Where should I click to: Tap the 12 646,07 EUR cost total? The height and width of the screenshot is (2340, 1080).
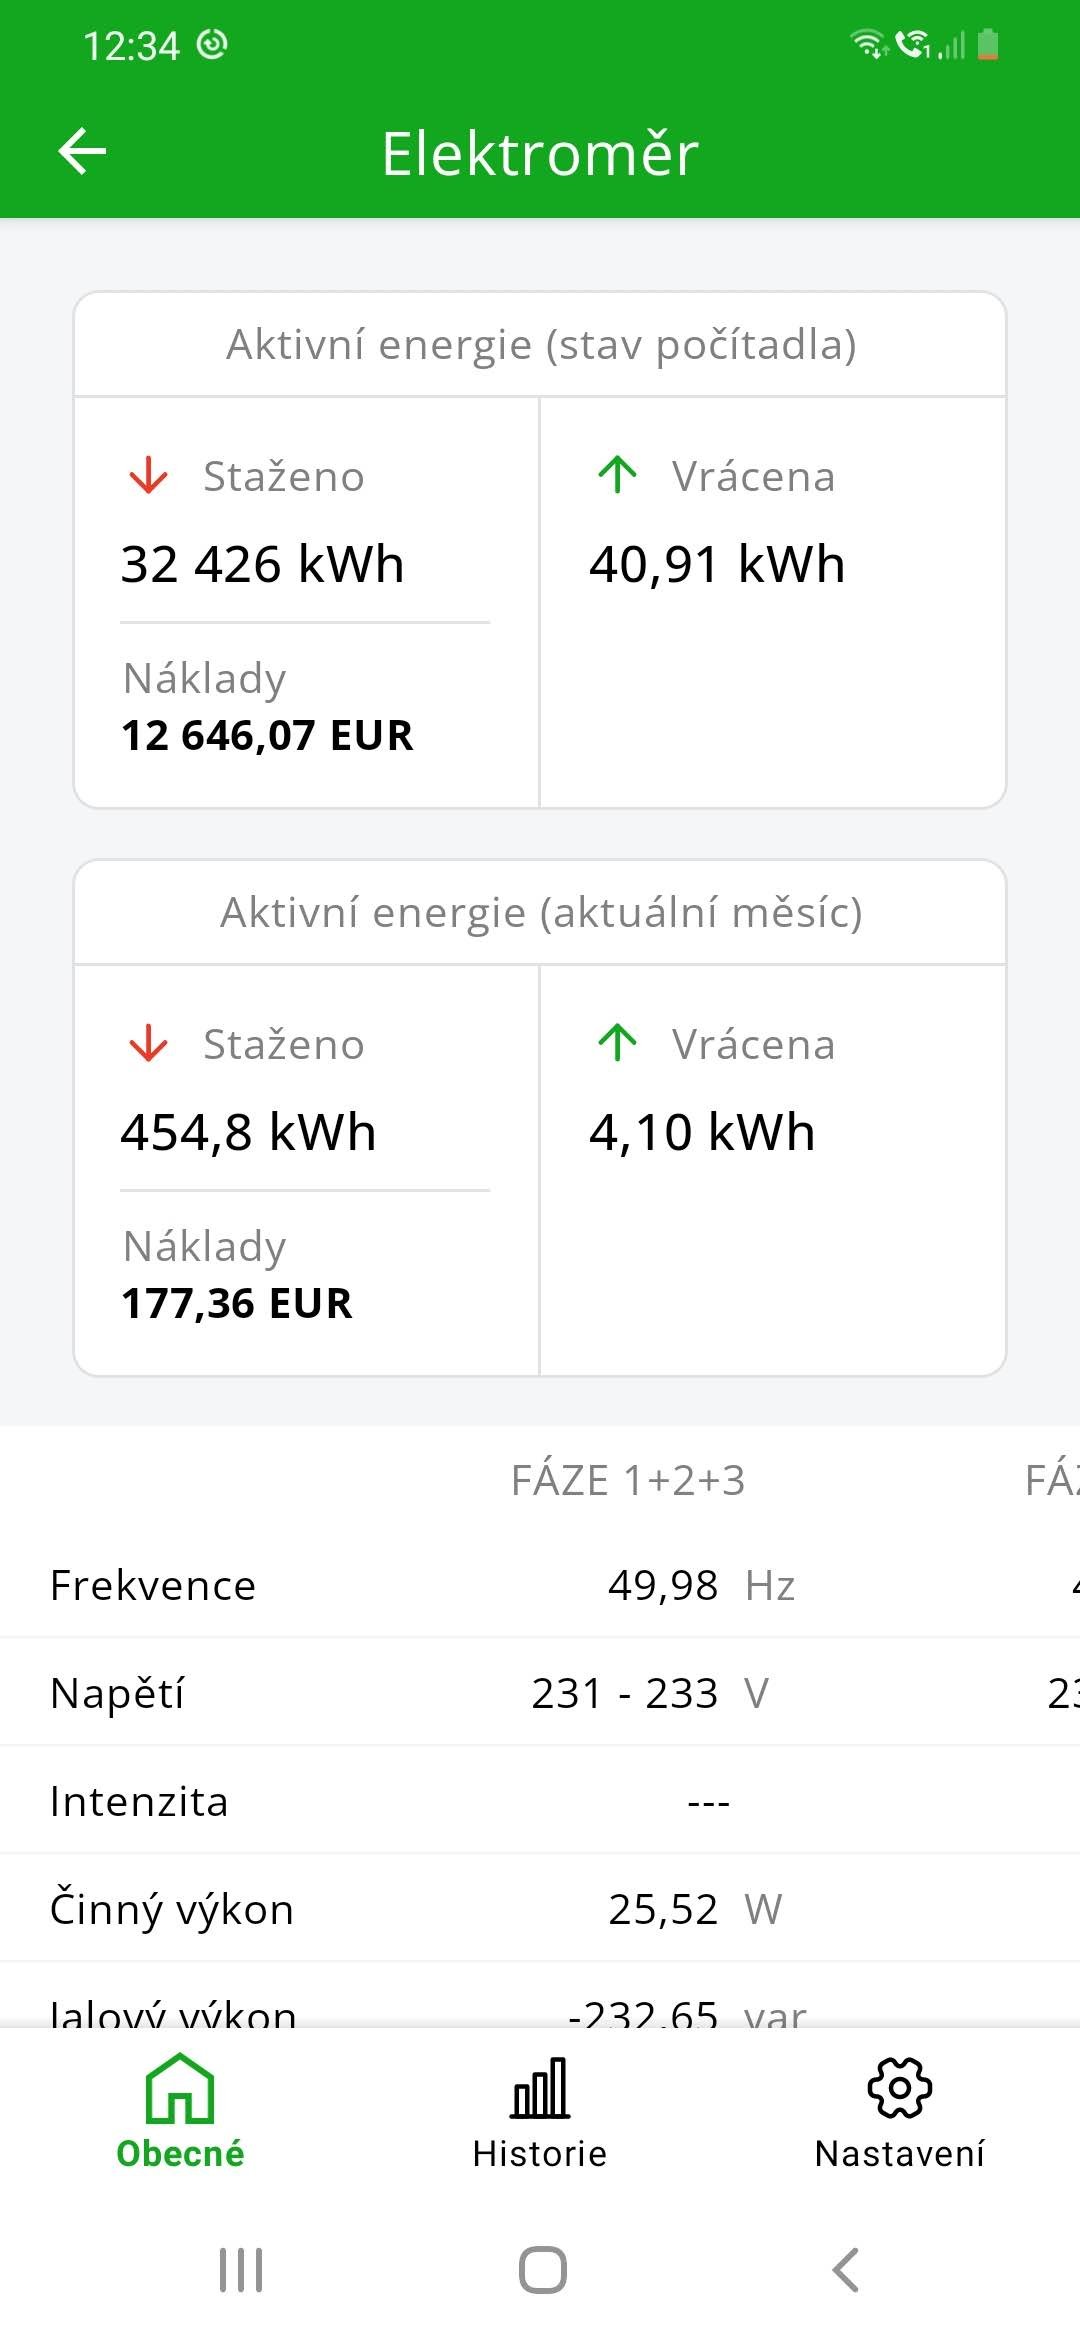click(x=267, y=736)
